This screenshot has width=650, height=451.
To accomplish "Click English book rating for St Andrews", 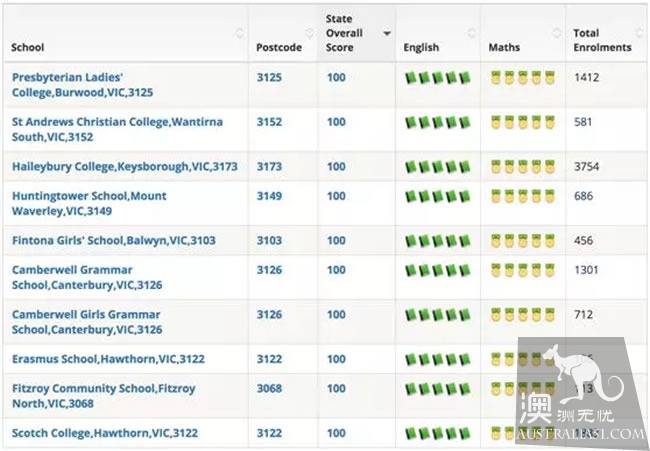I will (438, 122).
